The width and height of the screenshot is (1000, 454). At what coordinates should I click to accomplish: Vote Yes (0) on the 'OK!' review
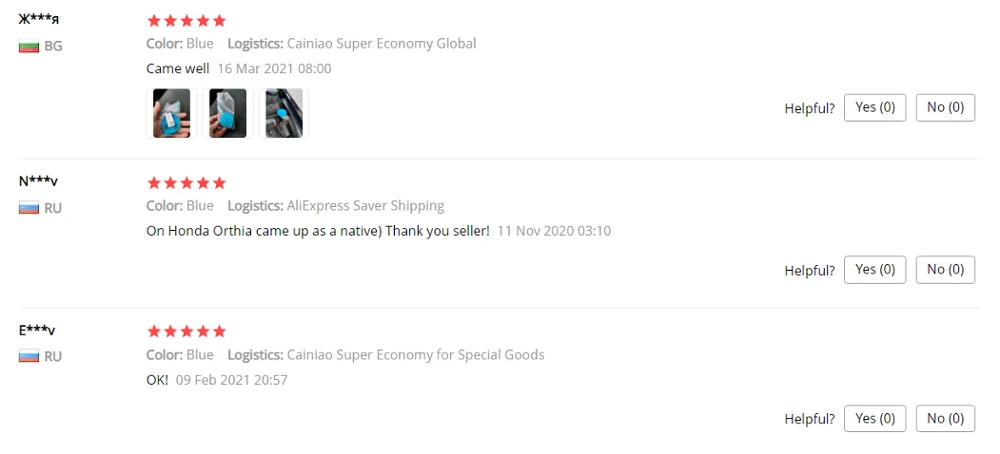click(875, 418)
